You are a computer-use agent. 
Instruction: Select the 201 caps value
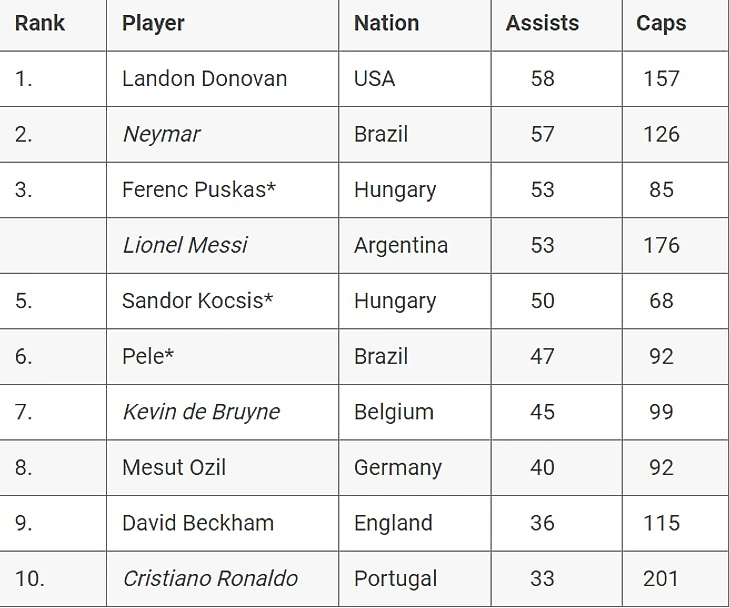[x=661, y=578]
